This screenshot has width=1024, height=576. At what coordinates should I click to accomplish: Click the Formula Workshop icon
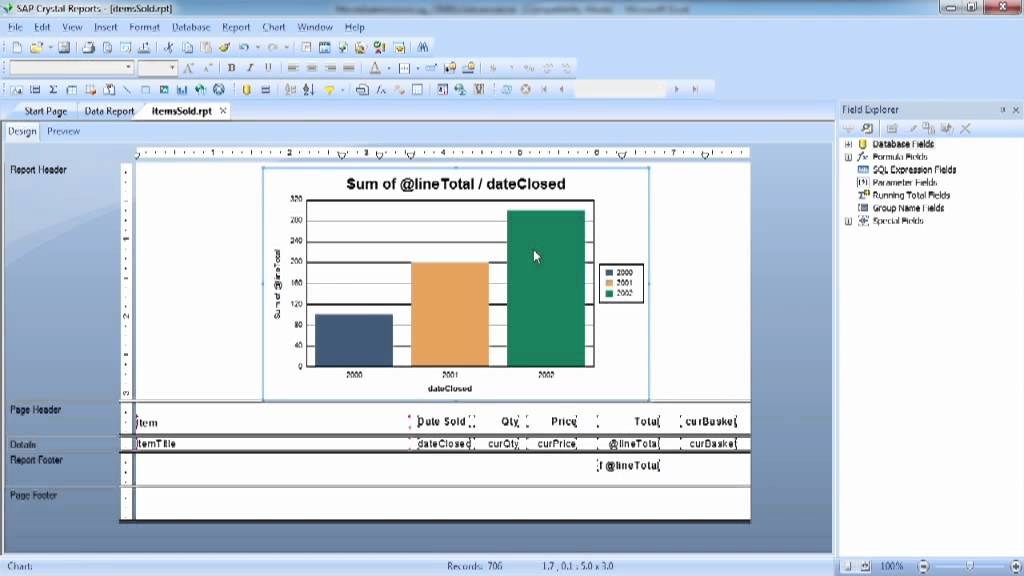381,89
